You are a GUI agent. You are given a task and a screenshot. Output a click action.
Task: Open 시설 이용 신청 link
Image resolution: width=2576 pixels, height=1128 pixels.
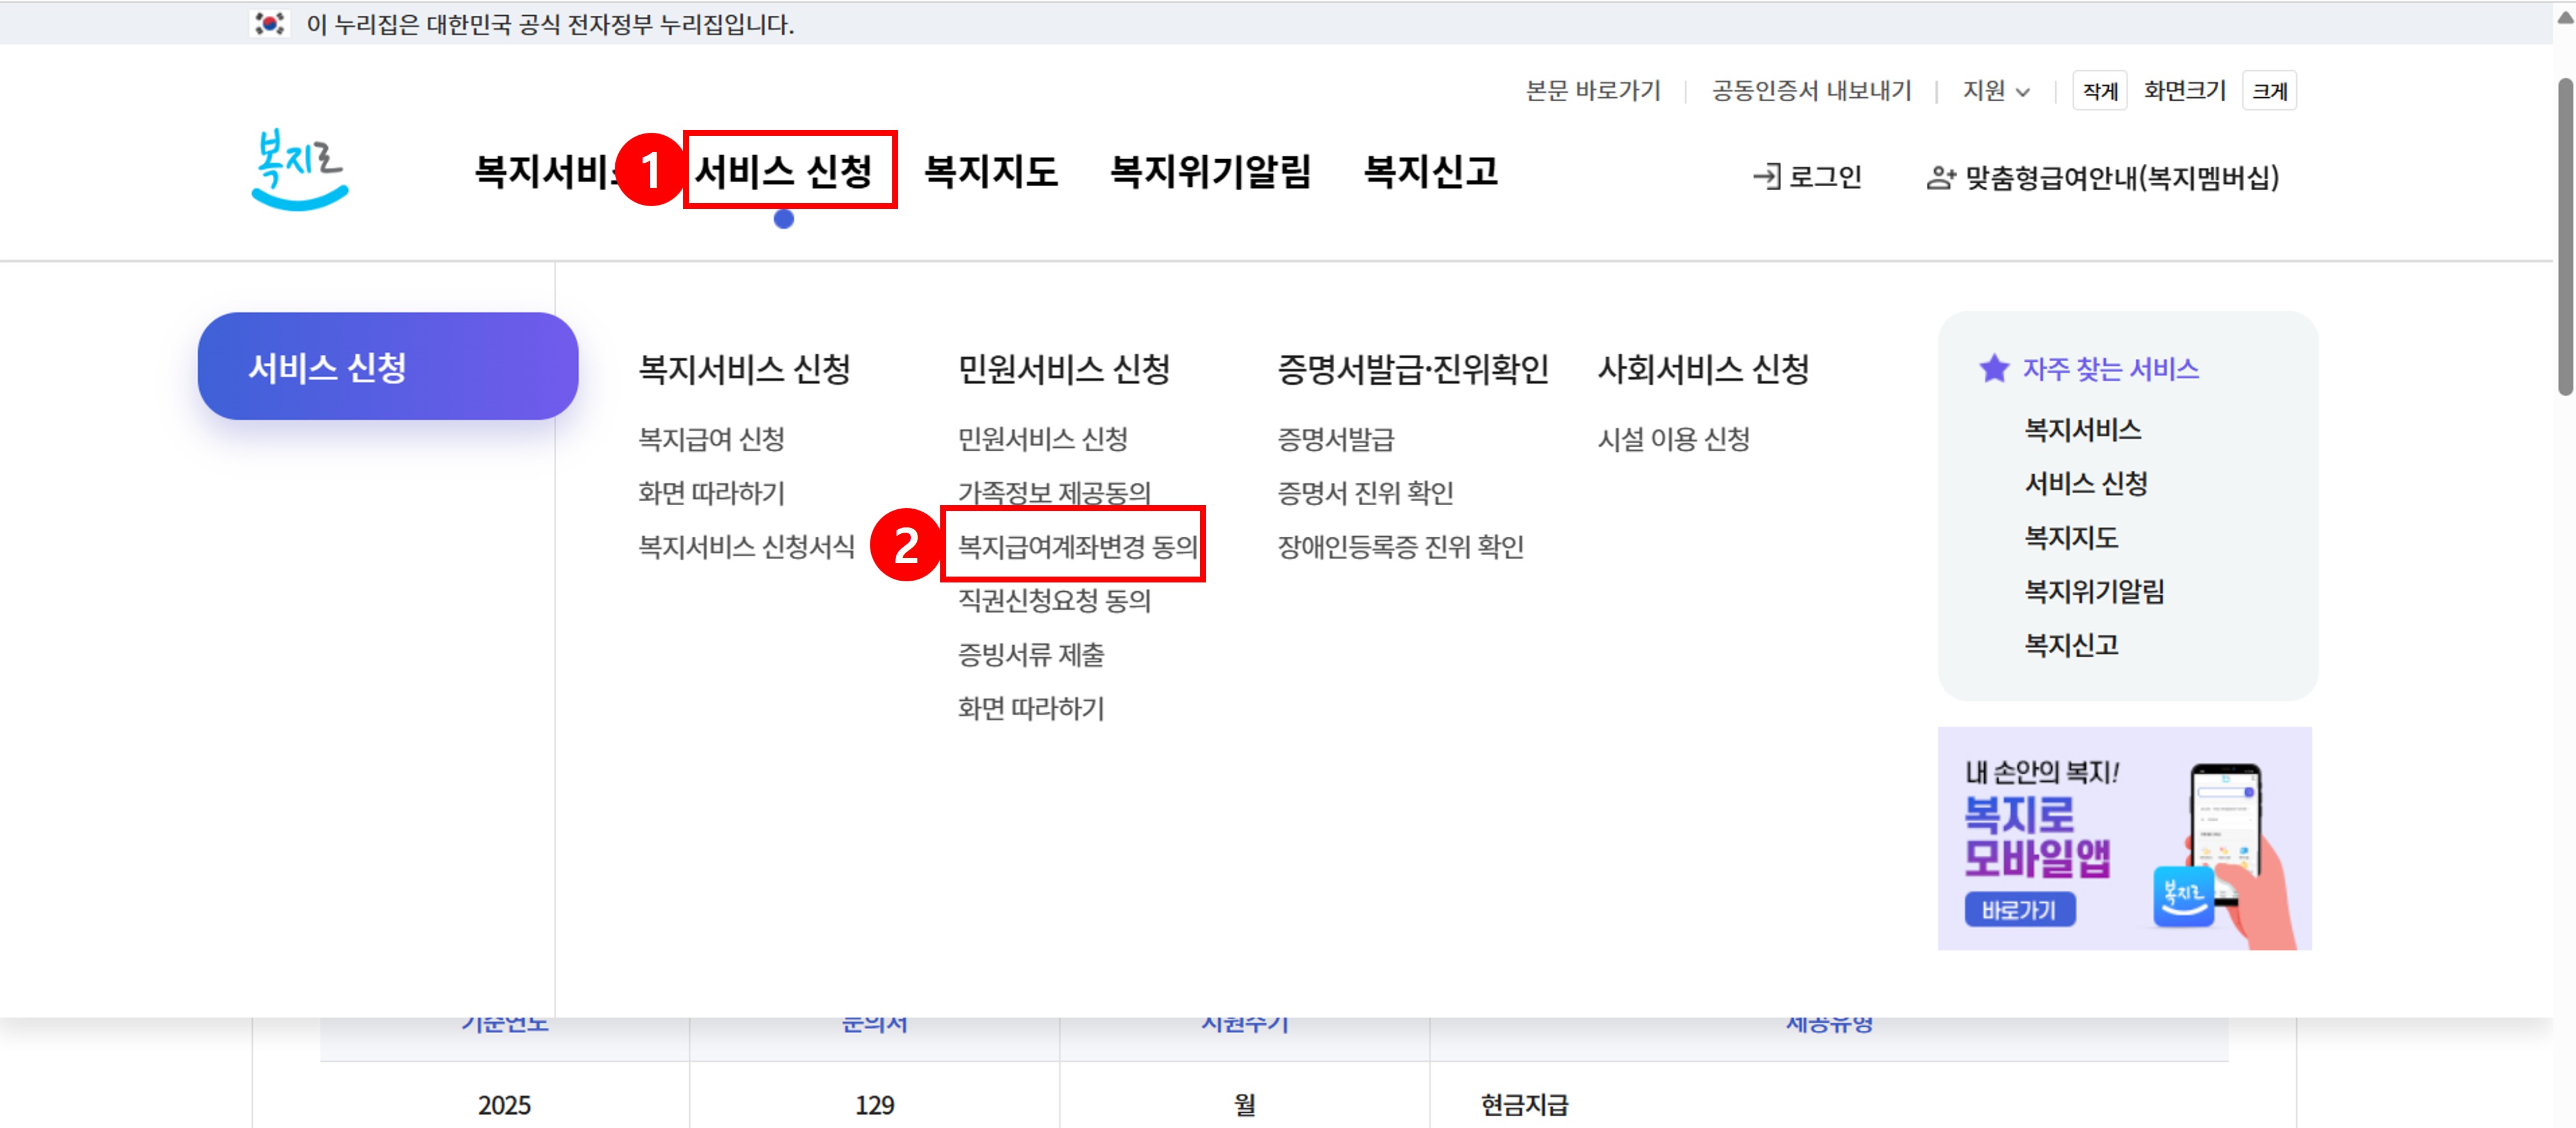click(1673, 439)
